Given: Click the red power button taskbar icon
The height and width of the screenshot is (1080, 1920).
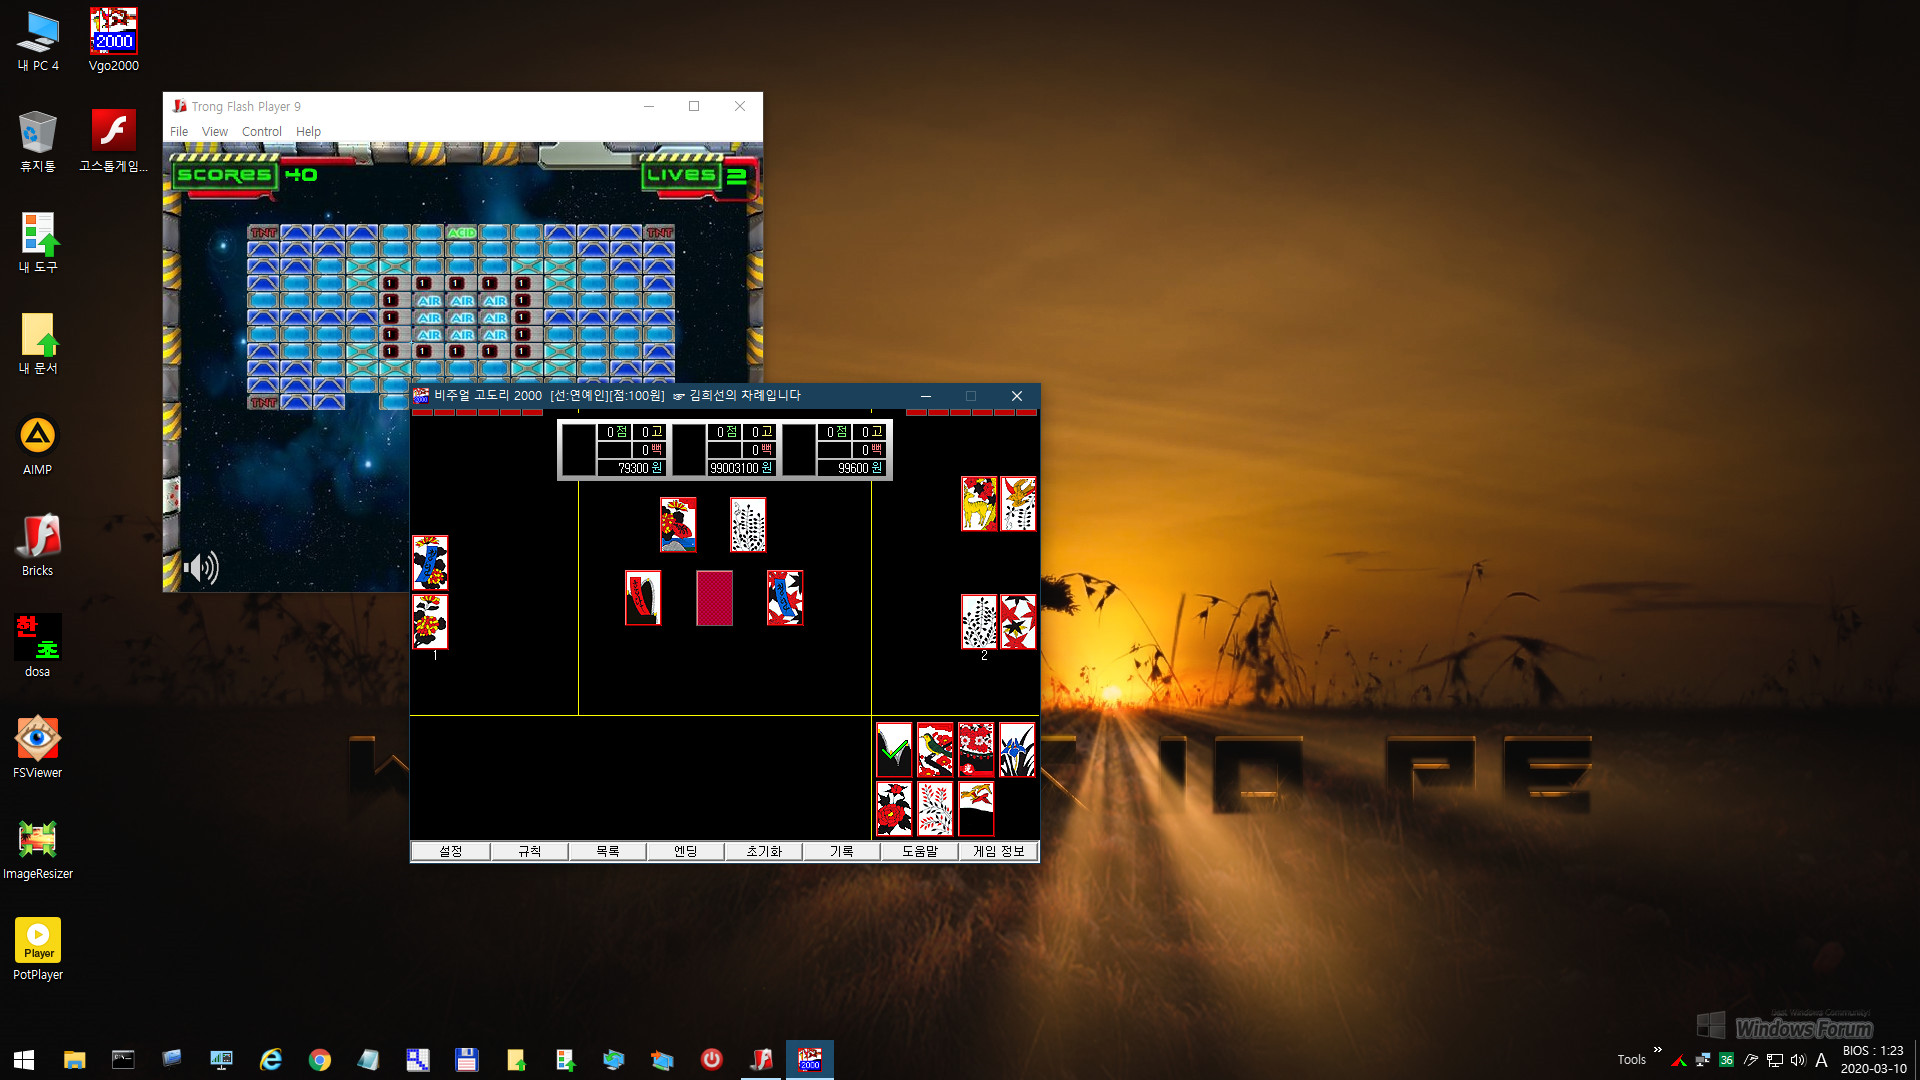Looking at the screenshot, I should tap(711, 1059).
